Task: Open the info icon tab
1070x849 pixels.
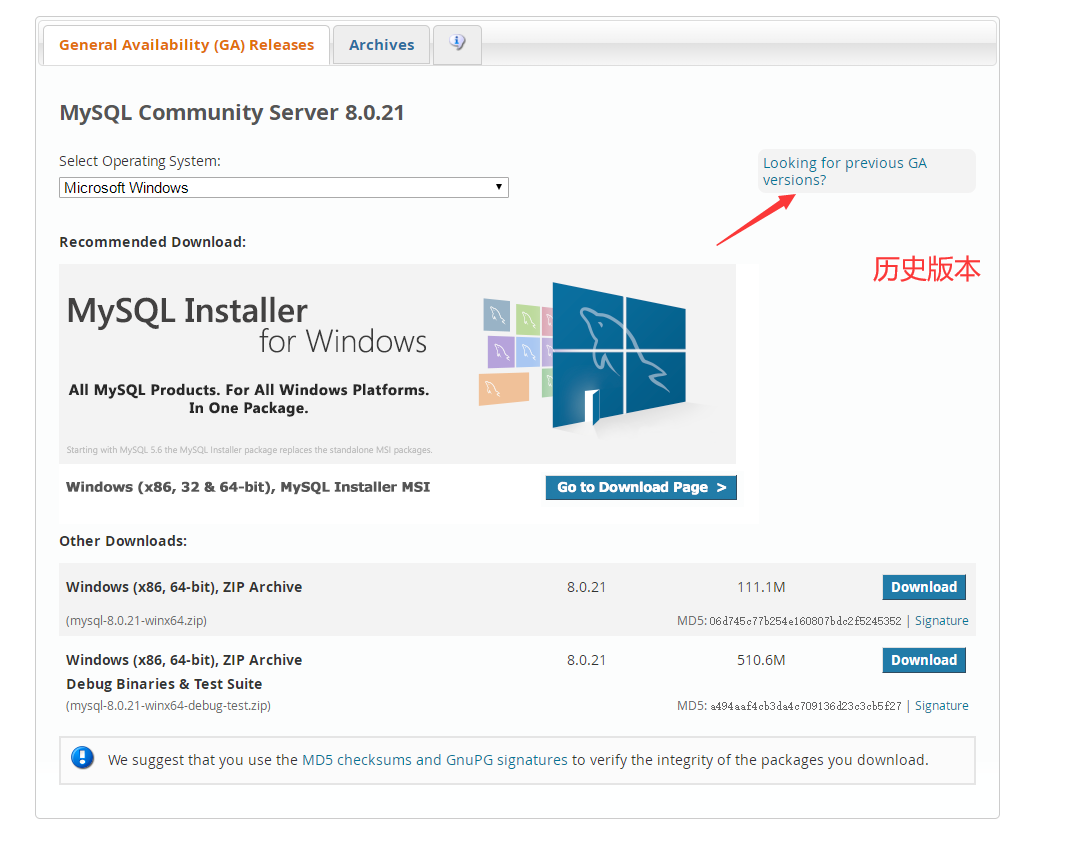Action: coord(457,44)
